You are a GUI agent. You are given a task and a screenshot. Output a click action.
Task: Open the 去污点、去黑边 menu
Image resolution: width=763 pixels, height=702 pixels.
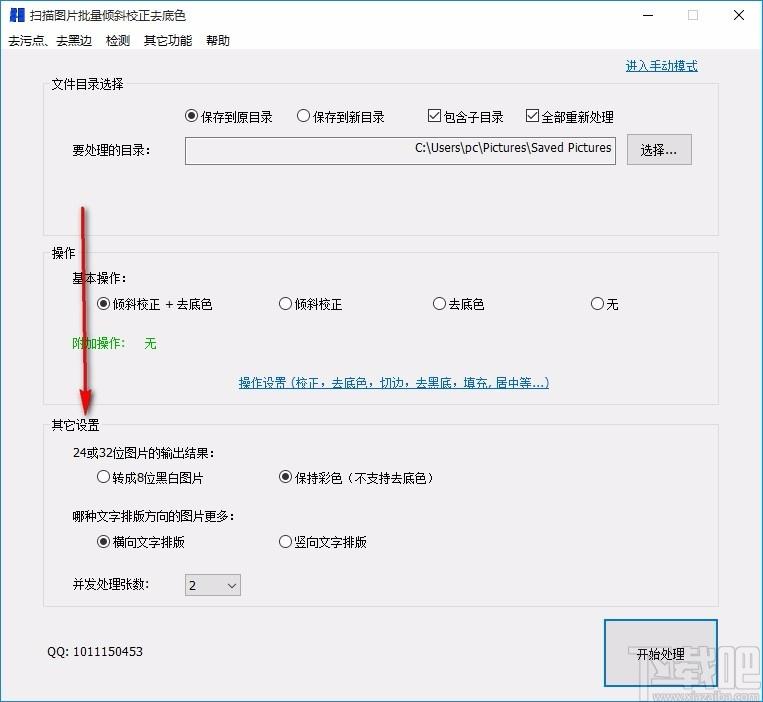point(50,40)
